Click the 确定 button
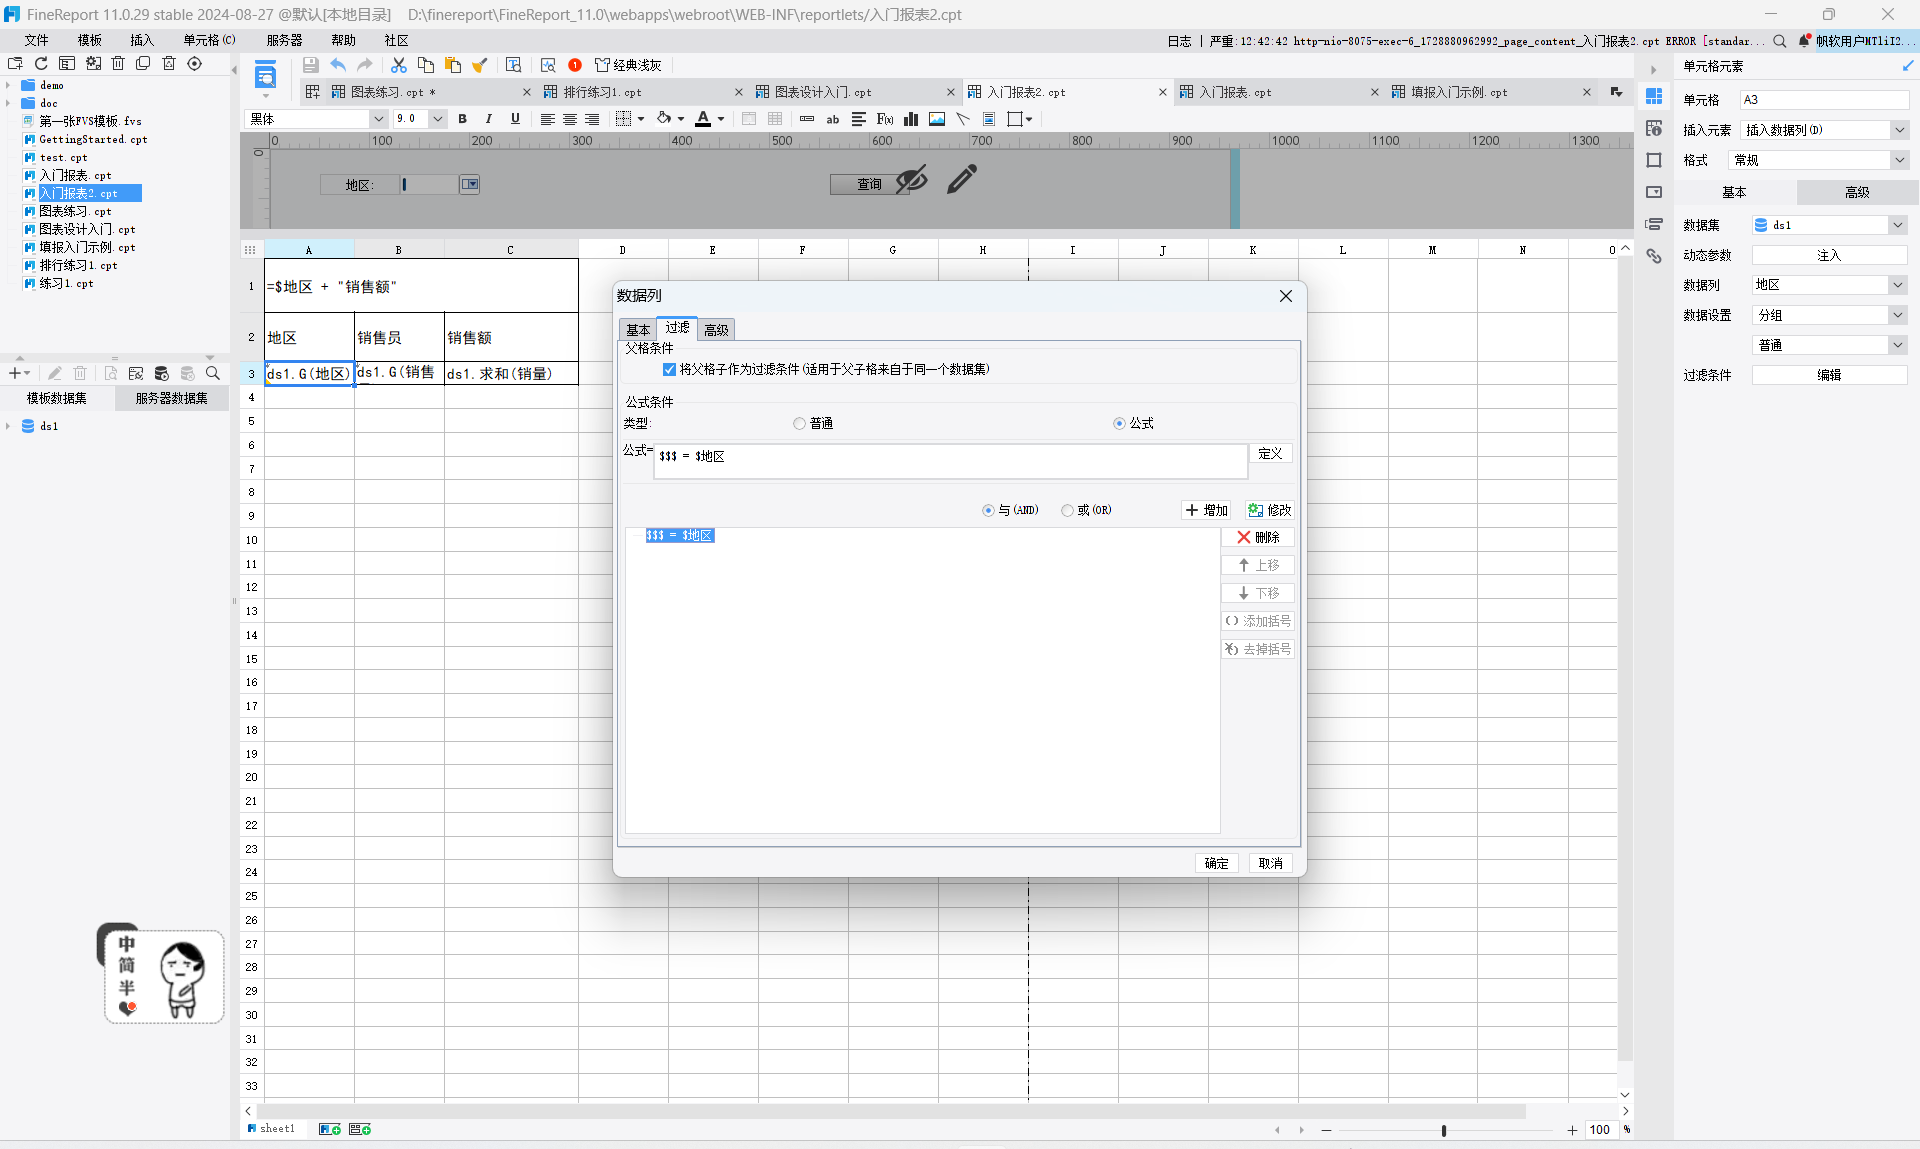Viewport: 1920px width, 1149px height. click(x=1216, y=863)
